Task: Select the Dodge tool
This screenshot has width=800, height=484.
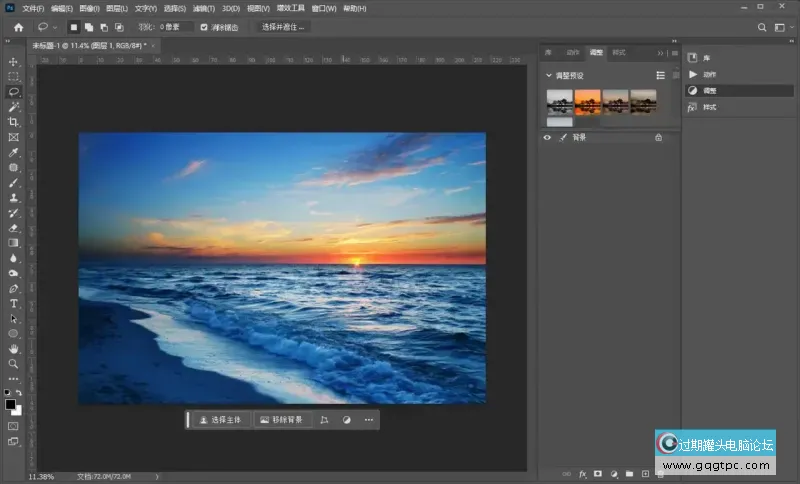Action: (x=13, y=273)
